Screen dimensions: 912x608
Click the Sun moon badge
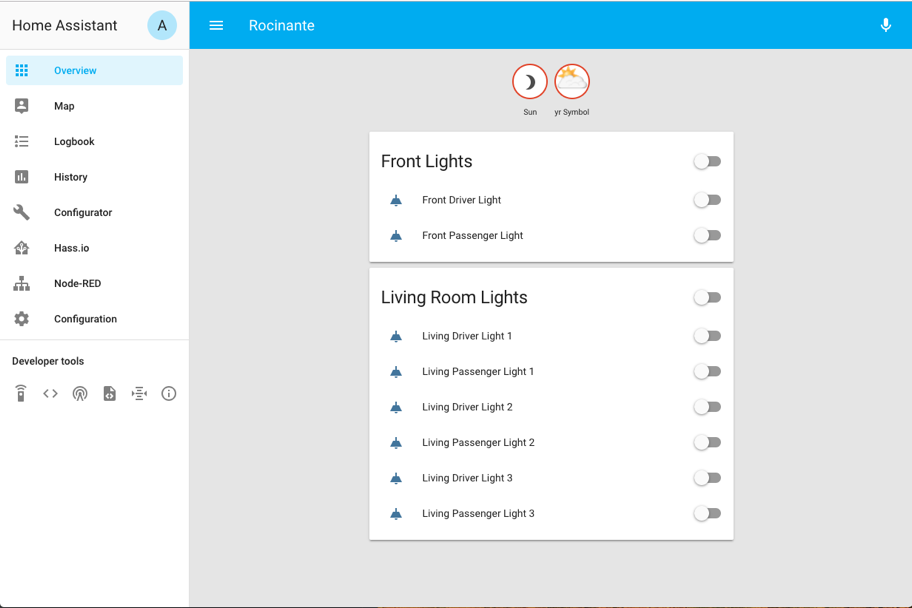coord(530,82)
